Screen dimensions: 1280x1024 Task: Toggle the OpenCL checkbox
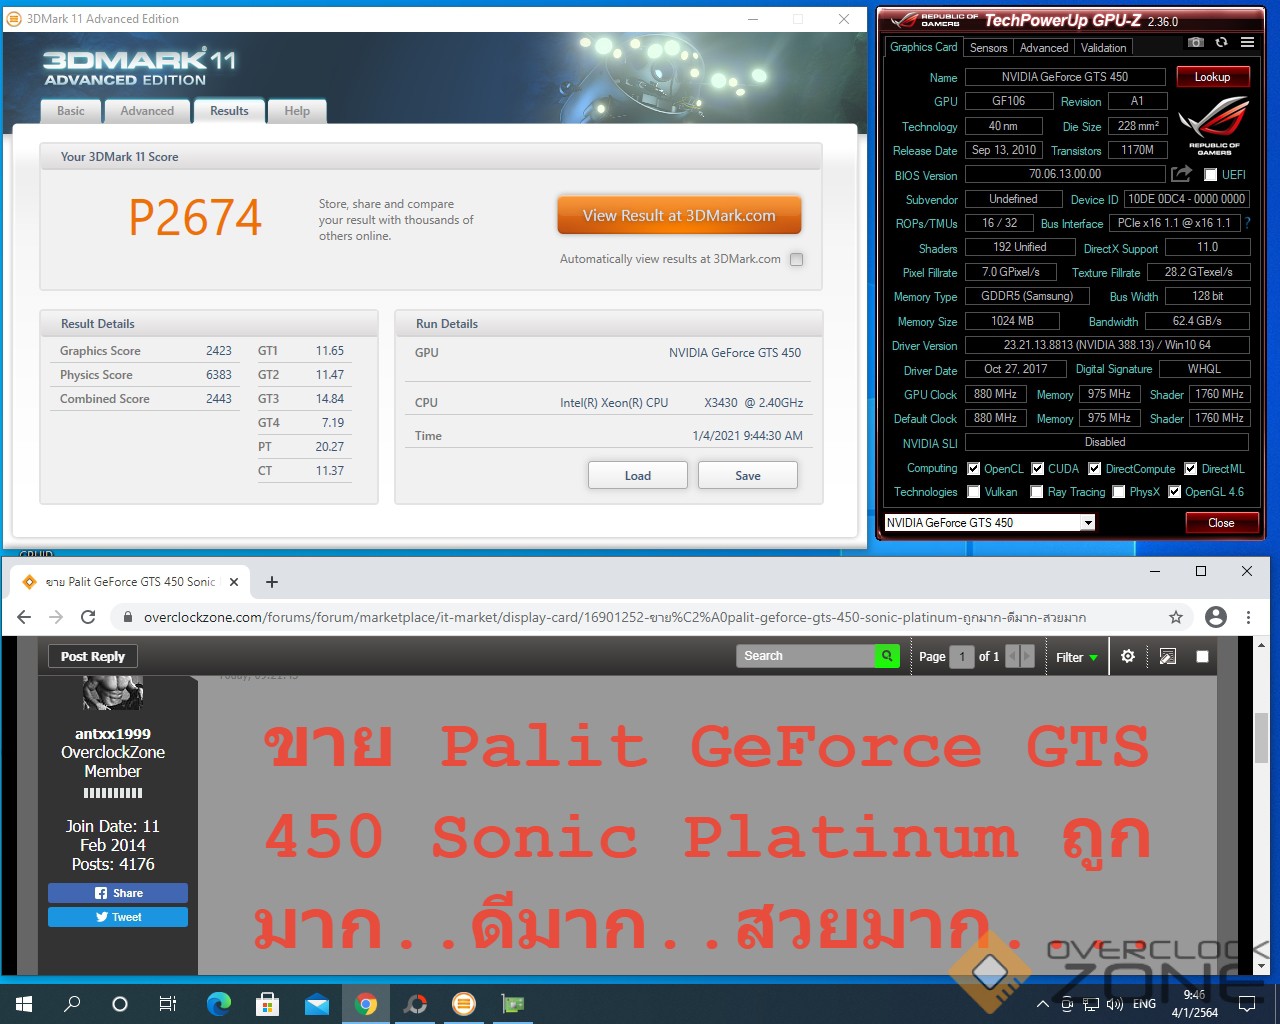(973, 468)
